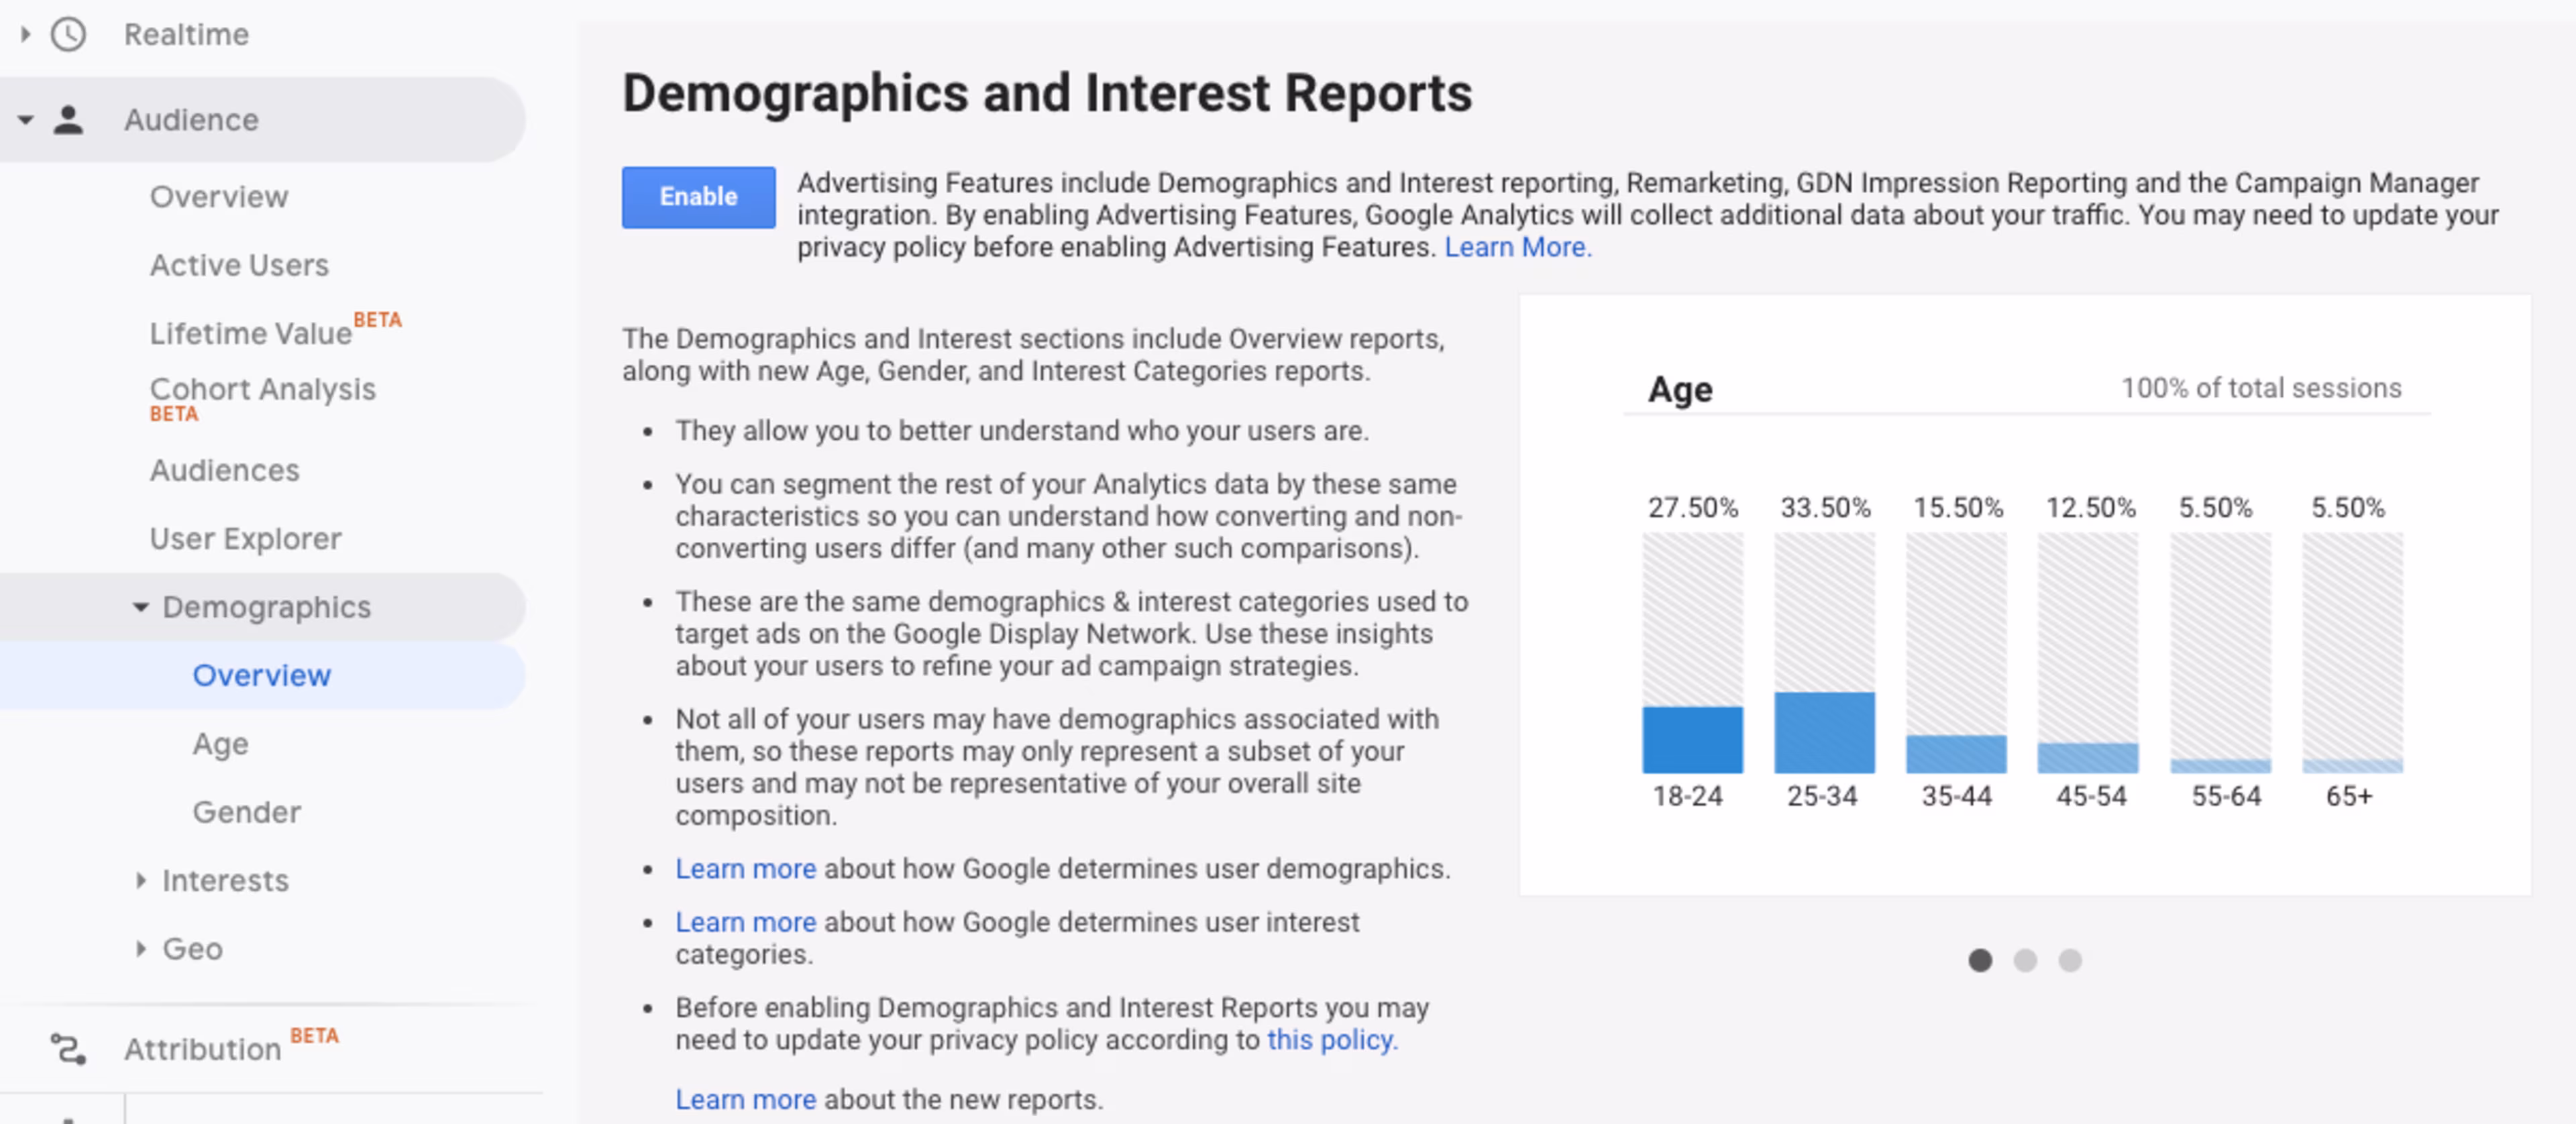Click this policy link about privacy updates
This screenshot has height=1124, width=2576.
coord(1329,1039)
